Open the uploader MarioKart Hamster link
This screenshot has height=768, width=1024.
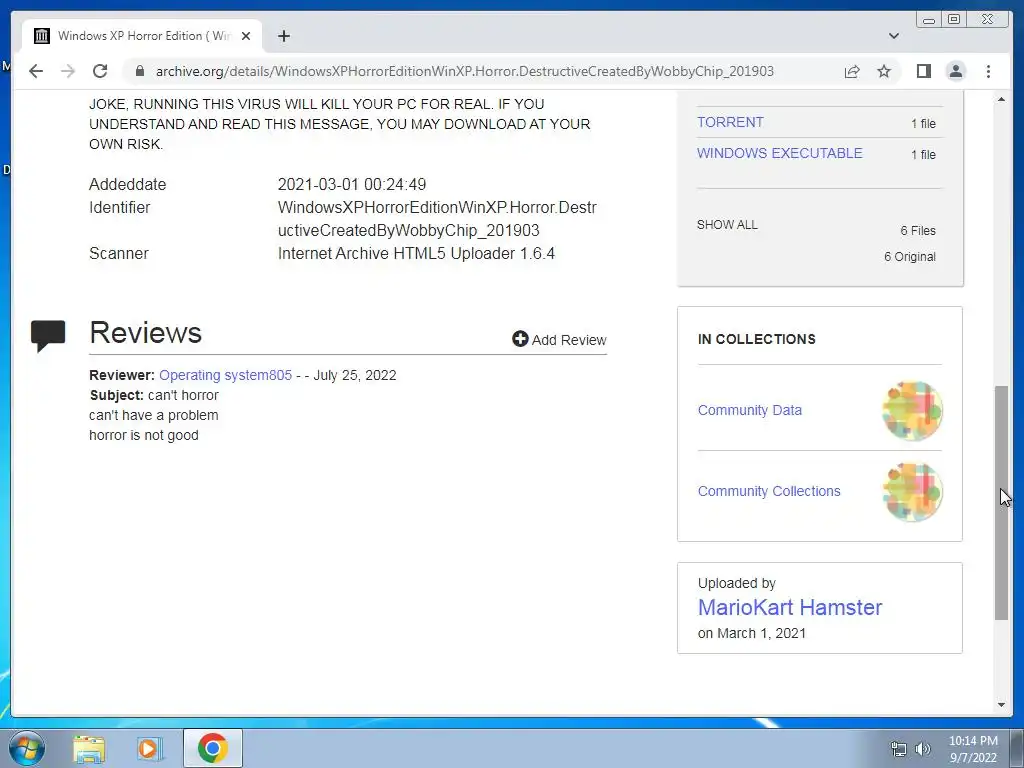coord(790,607)
